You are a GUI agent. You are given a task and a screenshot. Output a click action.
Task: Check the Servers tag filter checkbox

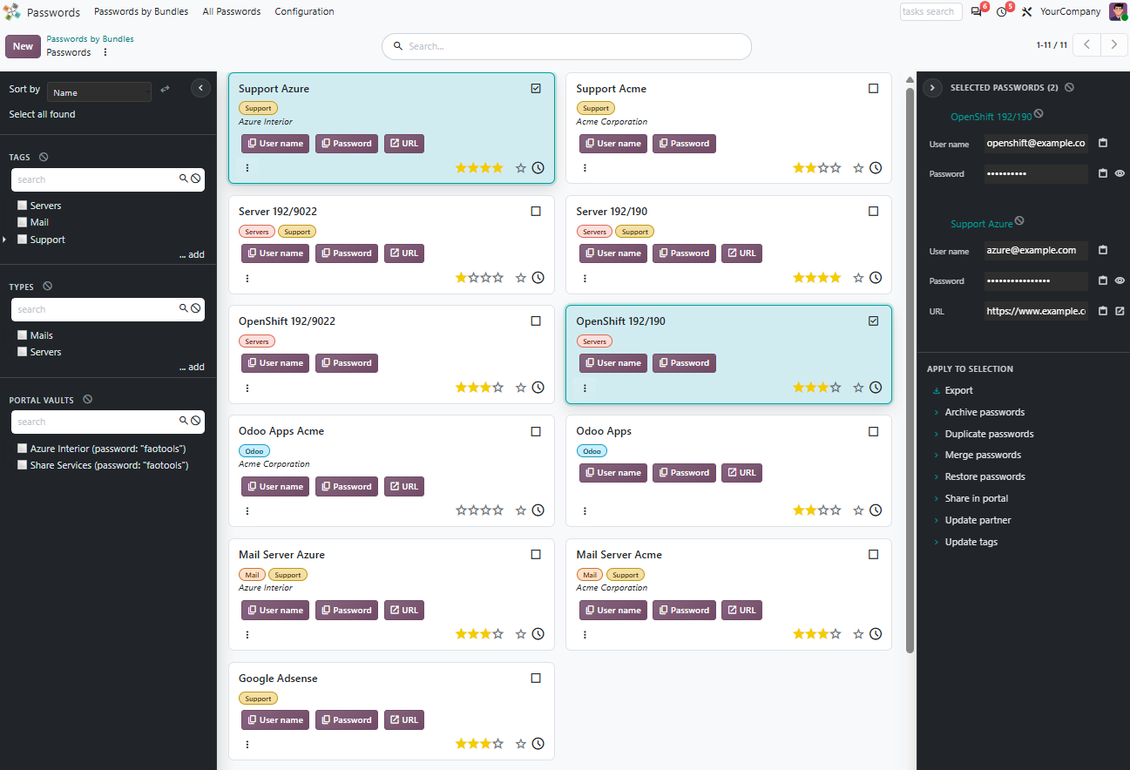click(x=22, y=205)
